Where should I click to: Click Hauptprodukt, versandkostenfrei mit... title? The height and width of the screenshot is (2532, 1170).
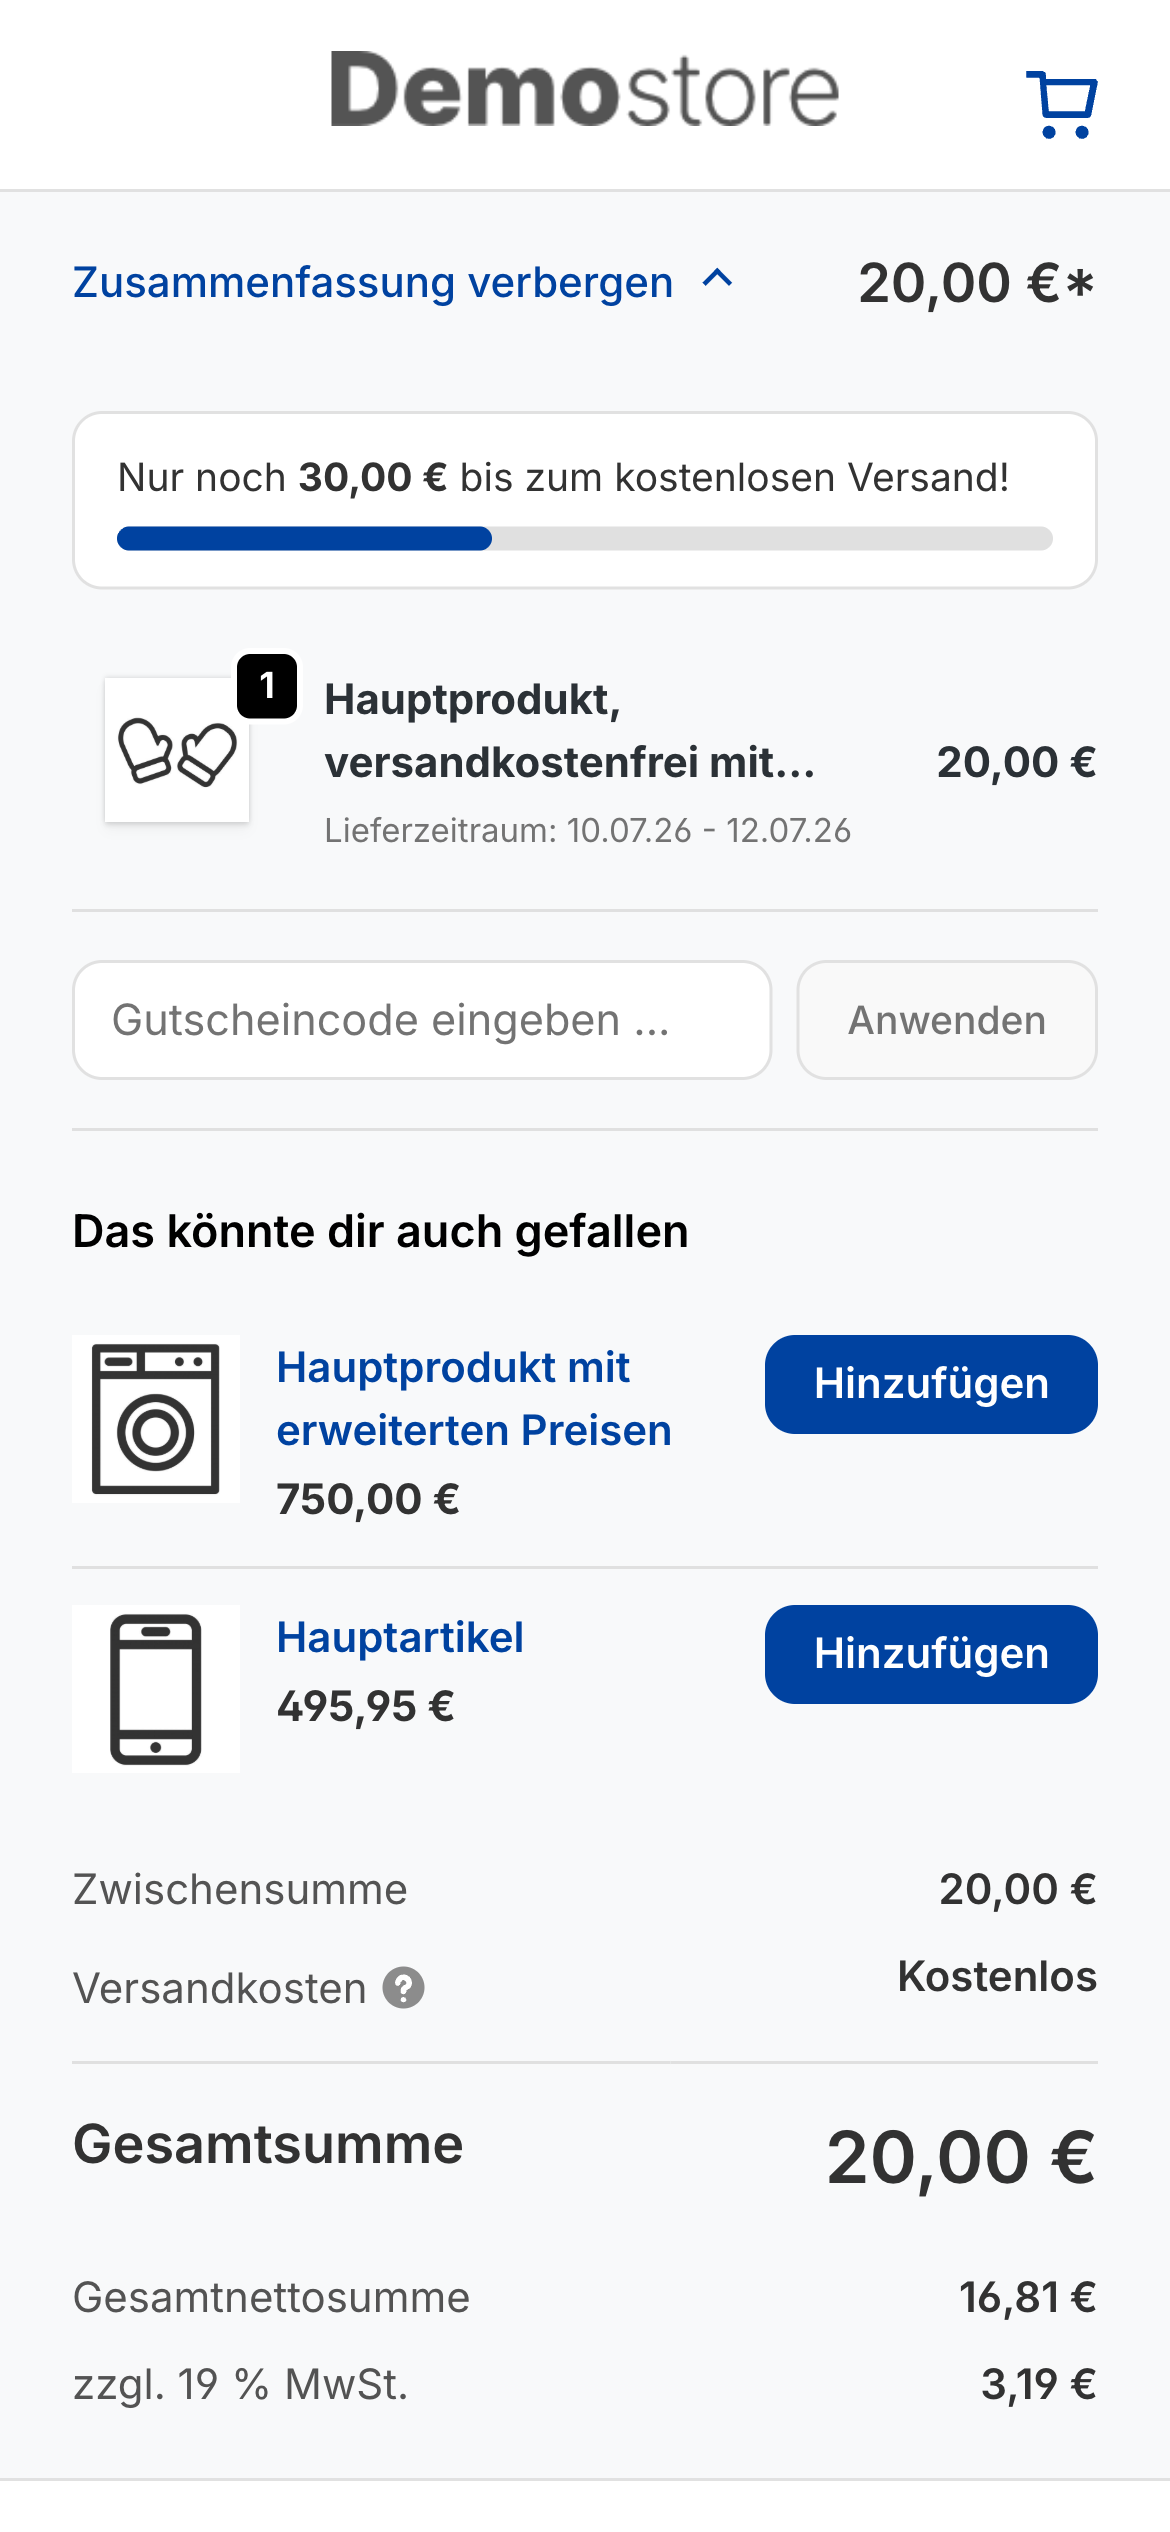click(570, 731)
